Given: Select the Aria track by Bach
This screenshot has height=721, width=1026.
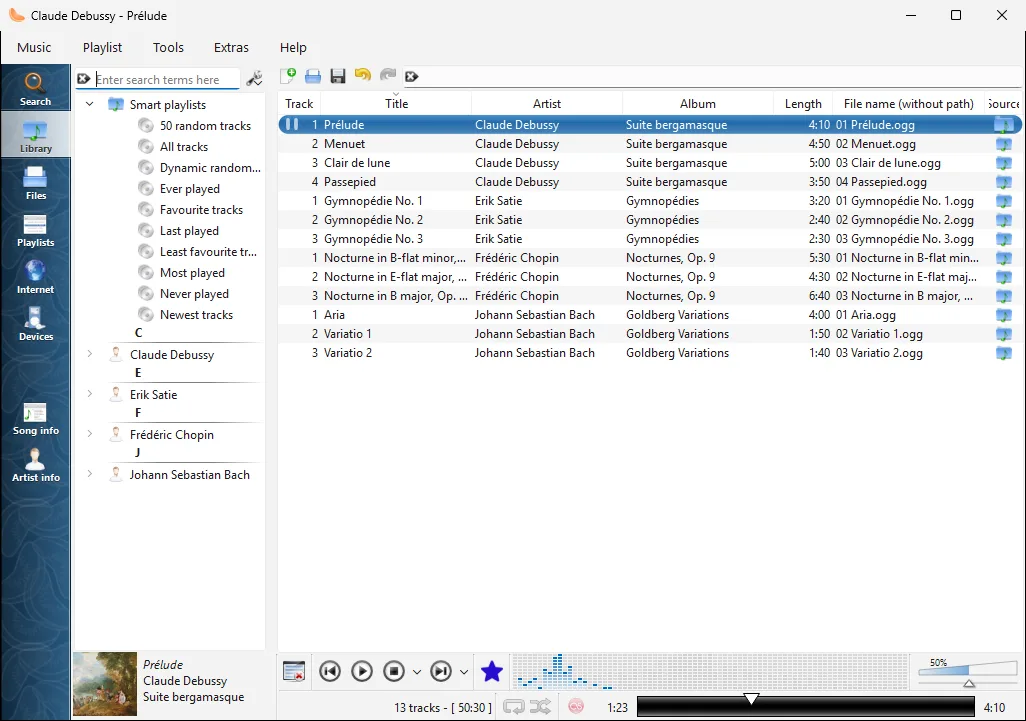Looking at the screenshot, I should pos(649,315).
